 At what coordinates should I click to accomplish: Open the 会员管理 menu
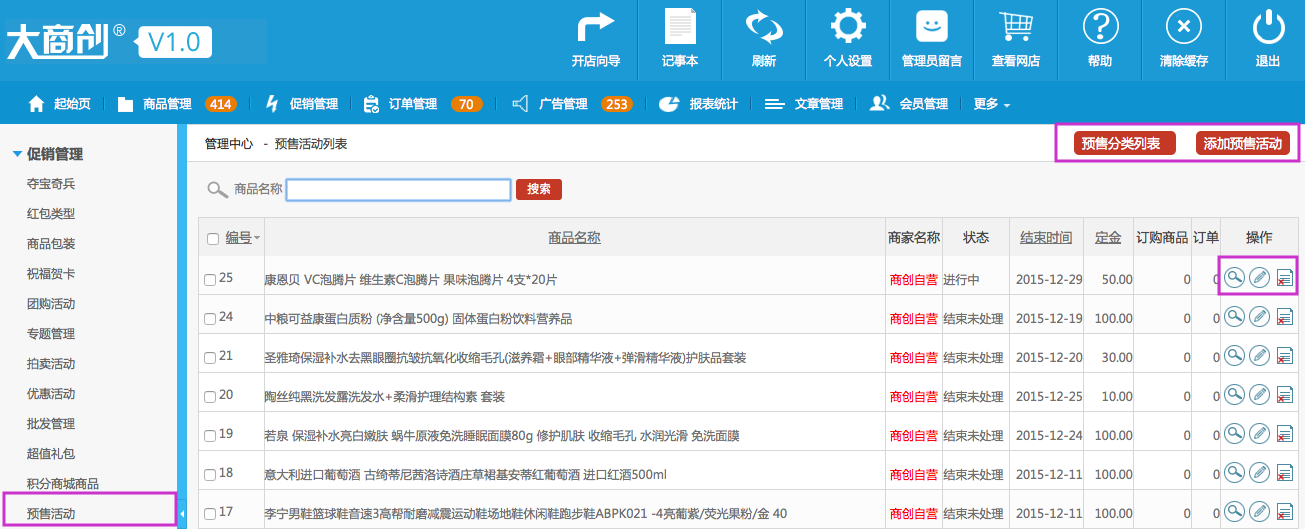click(x=909, y=104)
